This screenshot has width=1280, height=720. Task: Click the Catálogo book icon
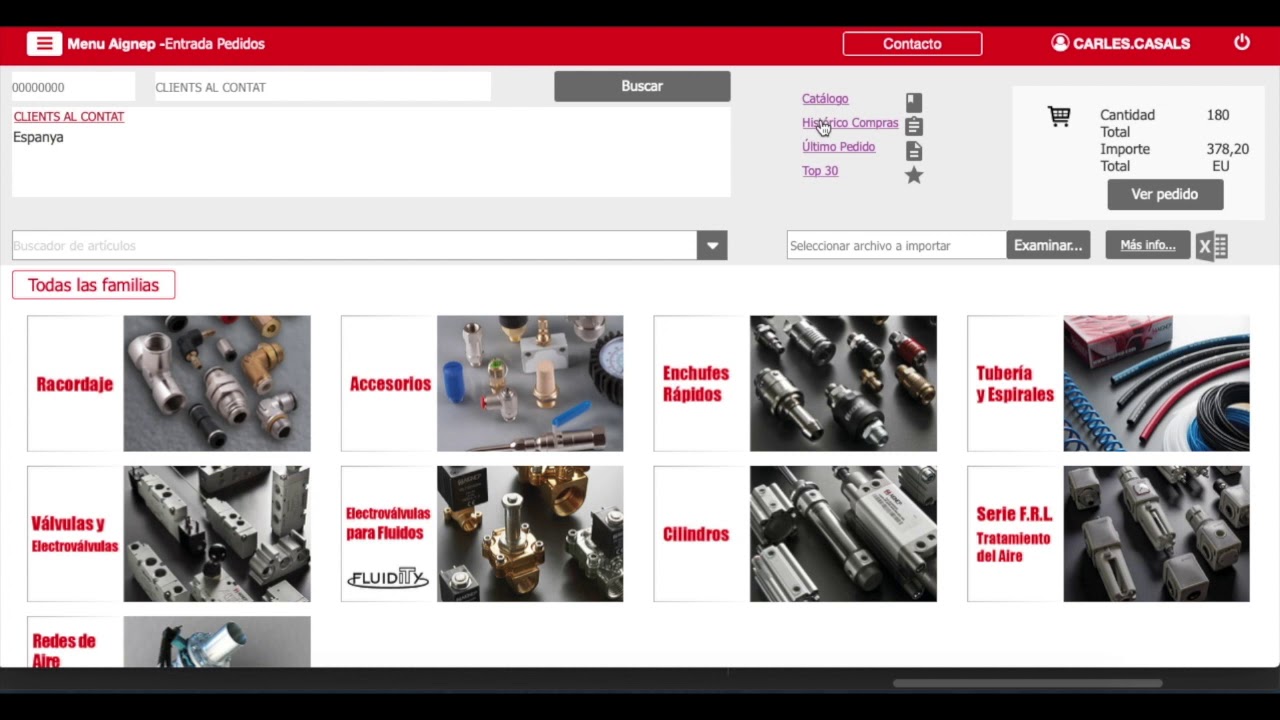(914, 102)
